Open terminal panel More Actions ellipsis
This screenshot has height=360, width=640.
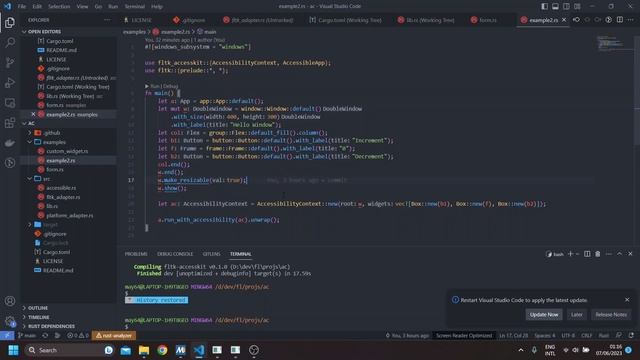tap(609, 254)
